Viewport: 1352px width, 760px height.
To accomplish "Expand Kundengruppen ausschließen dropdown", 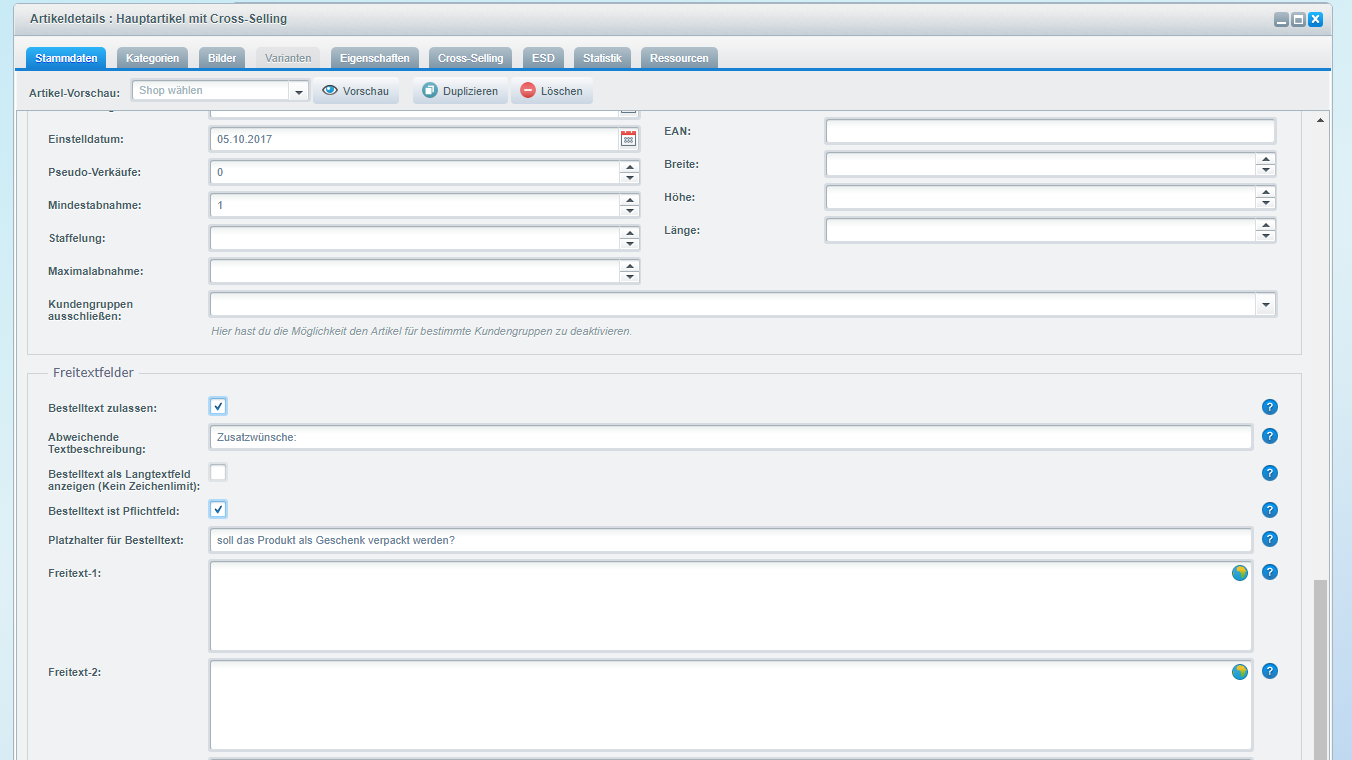I will tap(1266, 304).
